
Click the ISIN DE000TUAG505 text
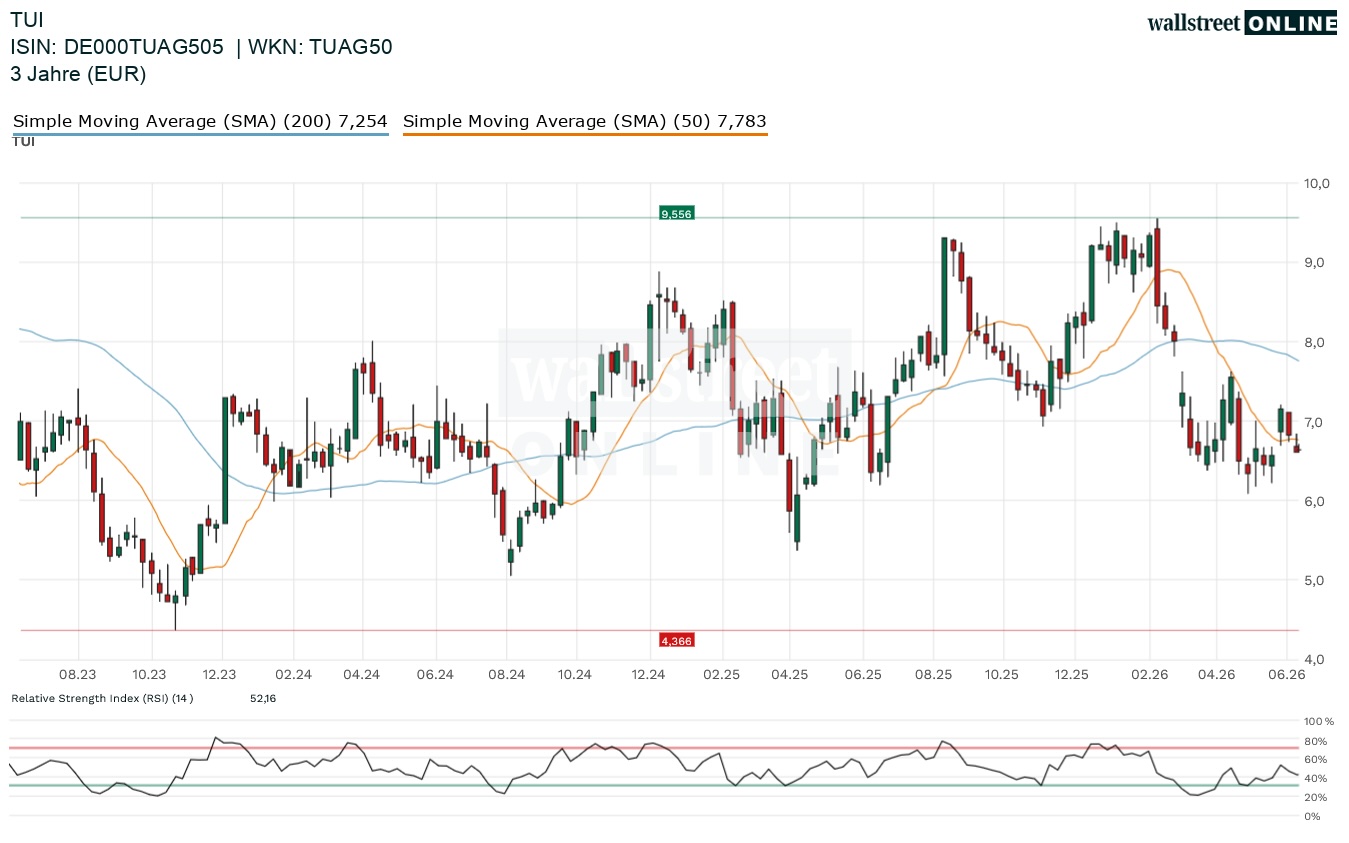[117, 46]
